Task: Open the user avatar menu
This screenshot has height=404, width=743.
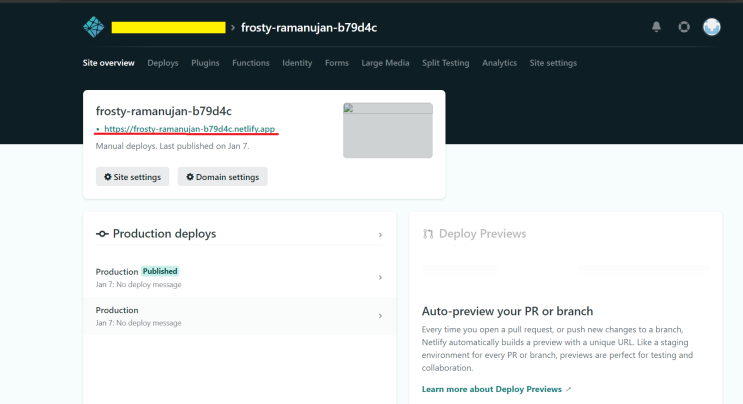Action: pyautogui.click(x=712, y=27)
